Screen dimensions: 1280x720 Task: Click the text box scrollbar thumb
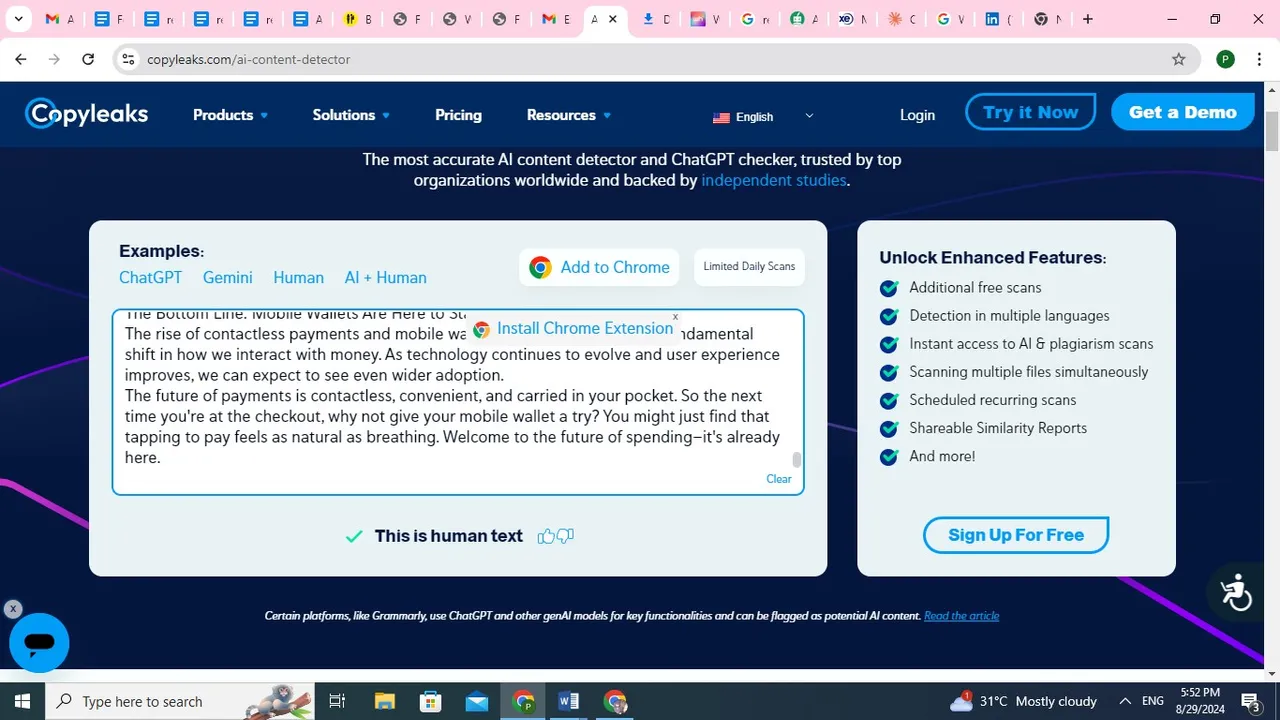[797, 460]
